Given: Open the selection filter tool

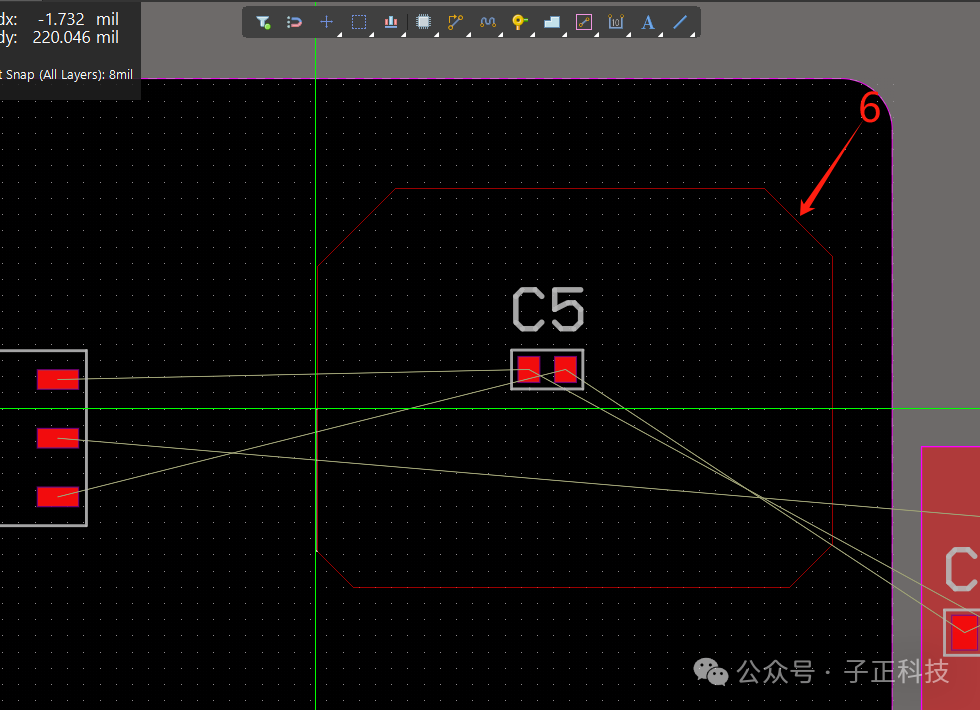Looking at the screenshot, I should click(263, 22).
